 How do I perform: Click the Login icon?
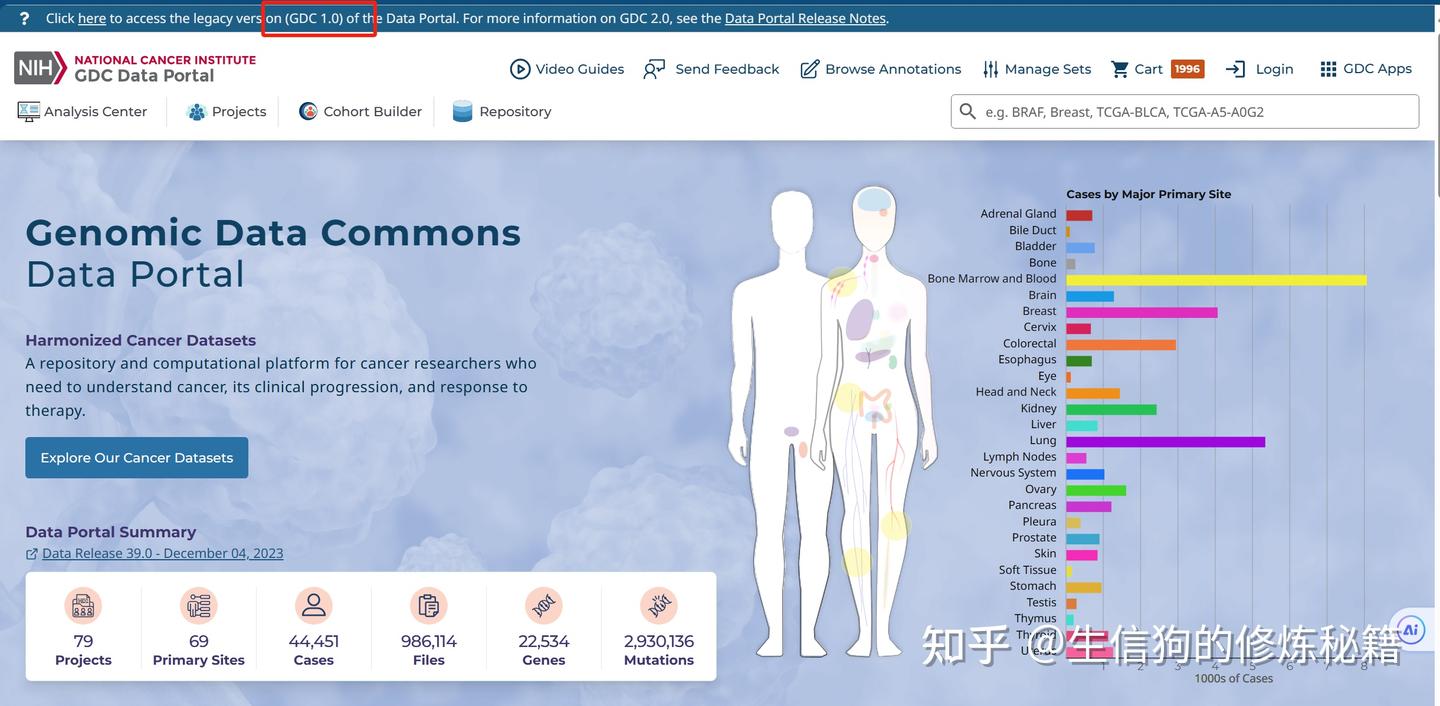point(1233,69)
